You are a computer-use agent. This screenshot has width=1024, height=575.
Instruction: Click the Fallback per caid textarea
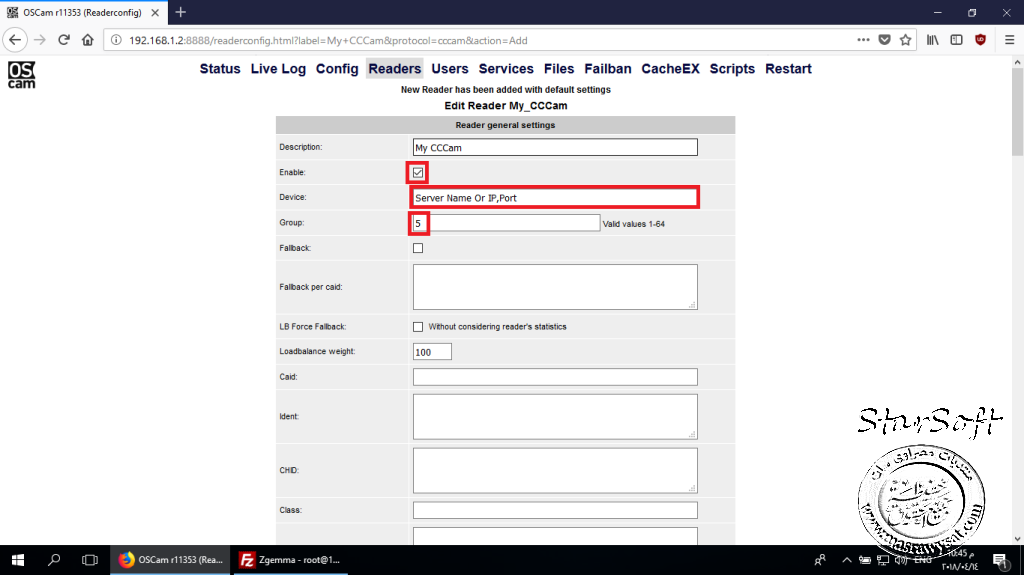pyautogui.click(x=555, y=287)
